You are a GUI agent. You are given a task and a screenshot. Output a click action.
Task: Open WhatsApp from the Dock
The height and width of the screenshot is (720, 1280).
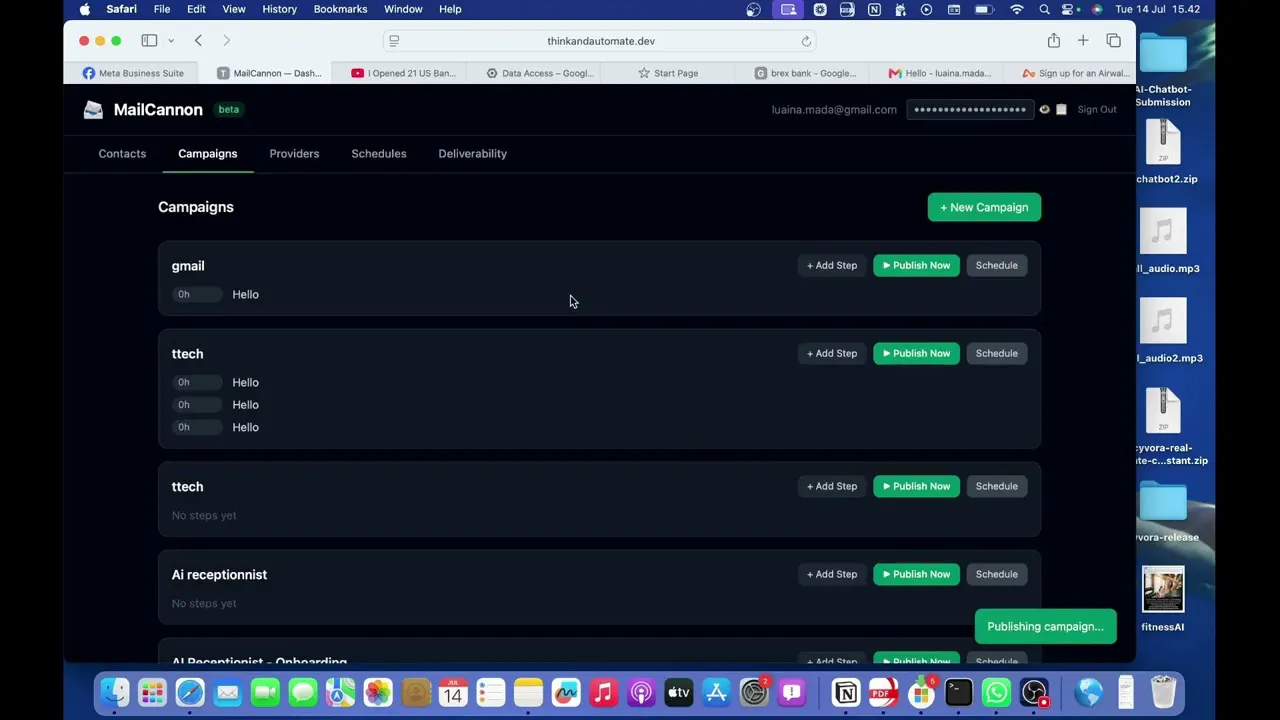(x=996, y=692)
